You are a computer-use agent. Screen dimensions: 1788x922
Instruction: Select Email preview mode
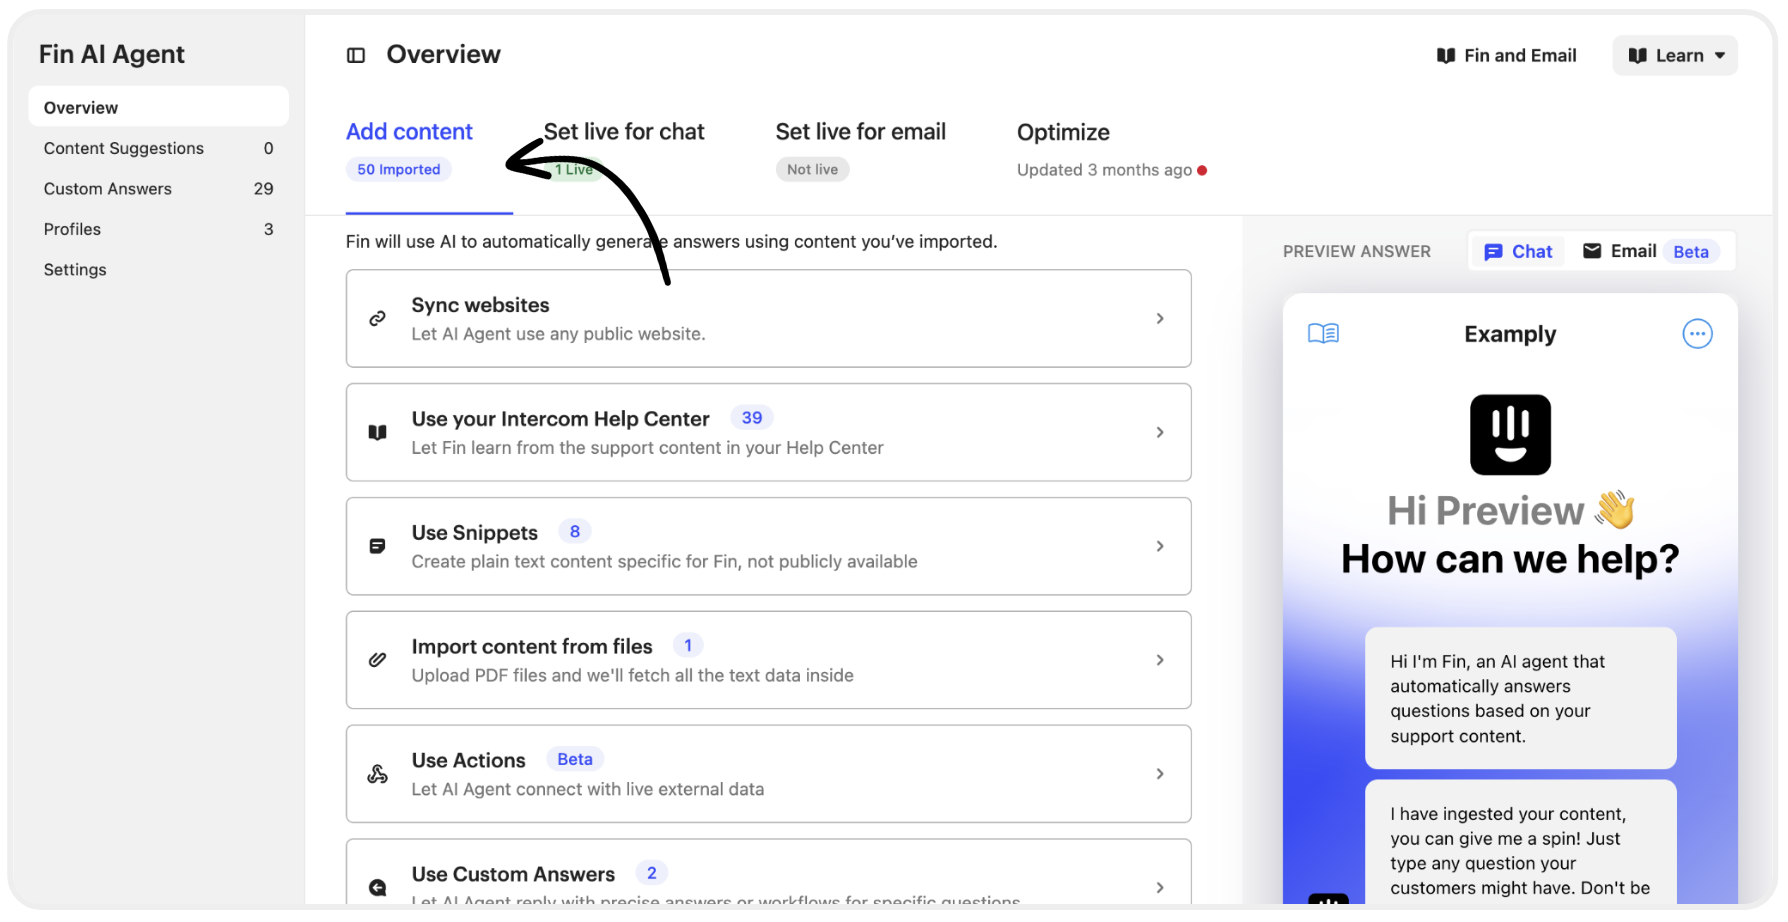point(1650,252)
